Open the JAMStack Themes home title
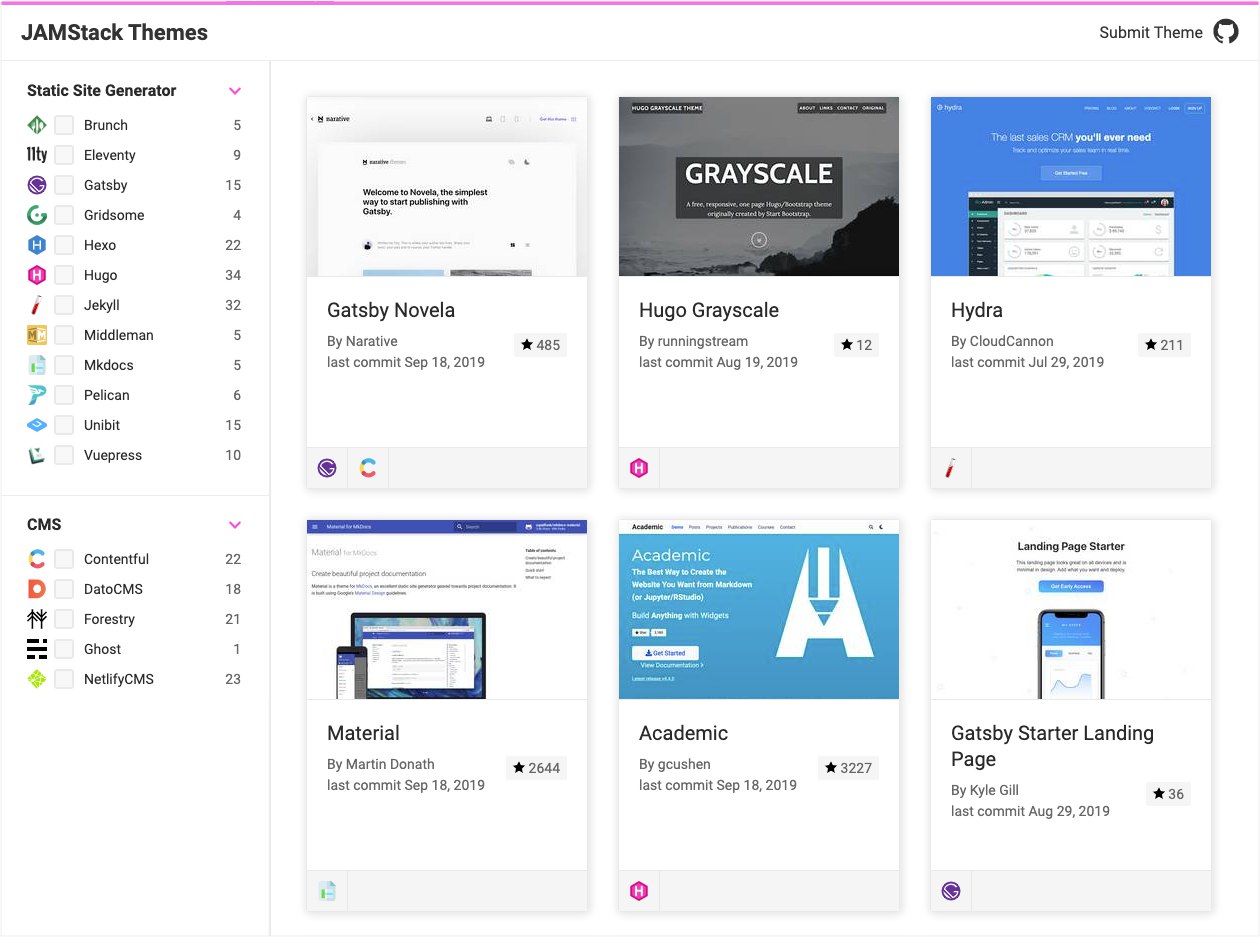Image resolution: width=1260 pixels, height=937 pixels. (114, 32)
